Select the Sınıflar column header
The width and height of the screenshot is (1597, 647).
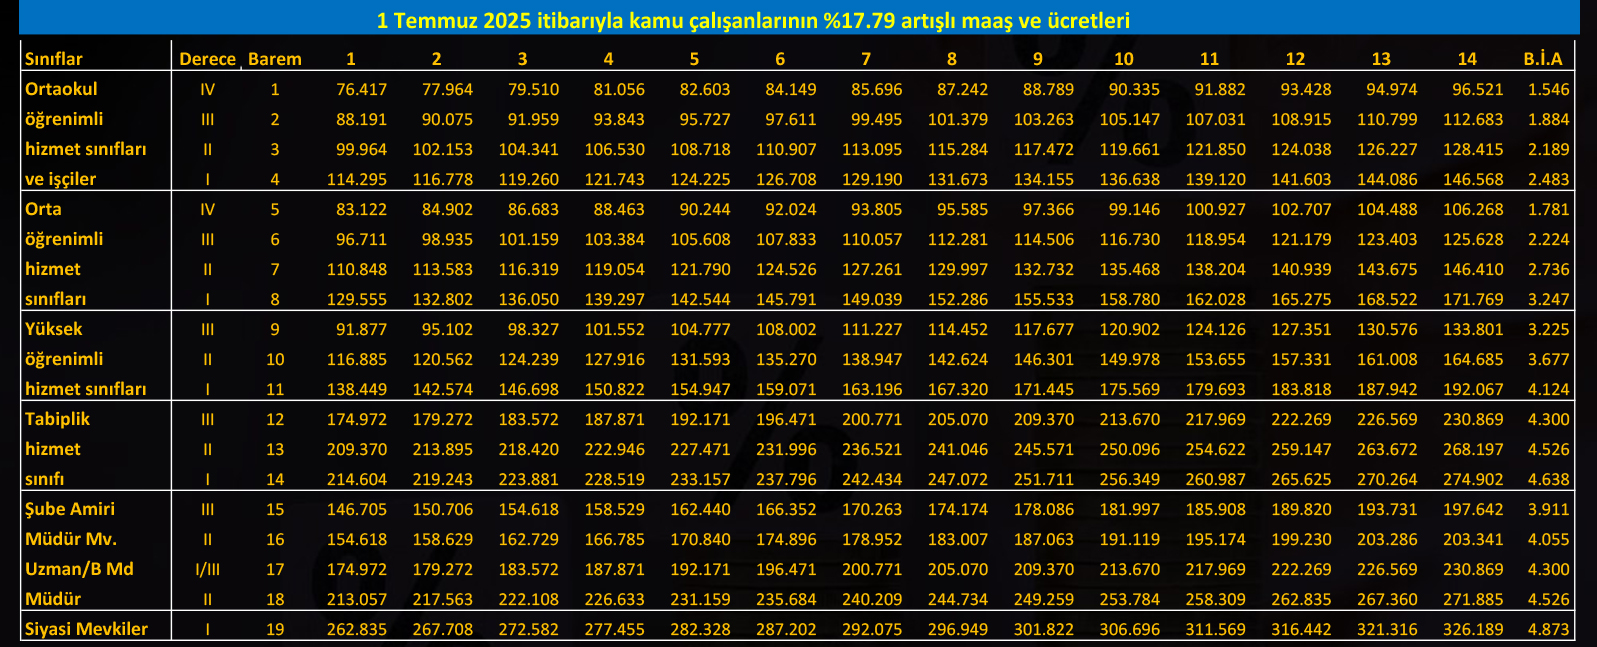coord(54,59)
